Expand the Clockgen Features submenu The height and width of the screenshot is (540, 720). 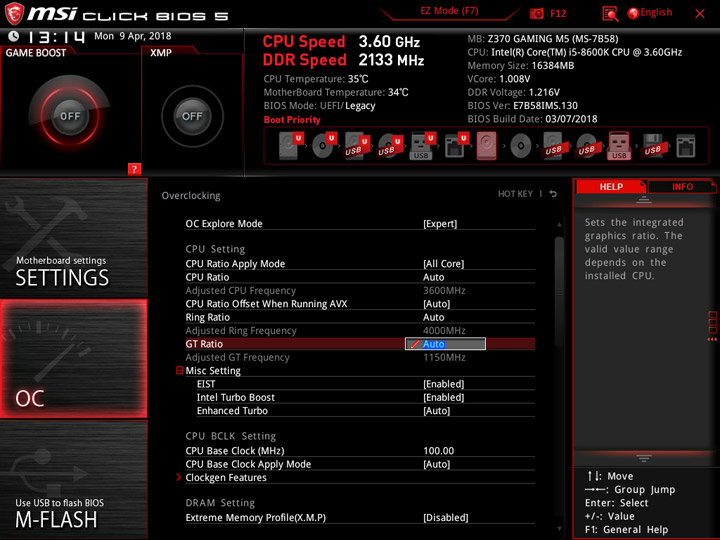[x=179, y=478]
